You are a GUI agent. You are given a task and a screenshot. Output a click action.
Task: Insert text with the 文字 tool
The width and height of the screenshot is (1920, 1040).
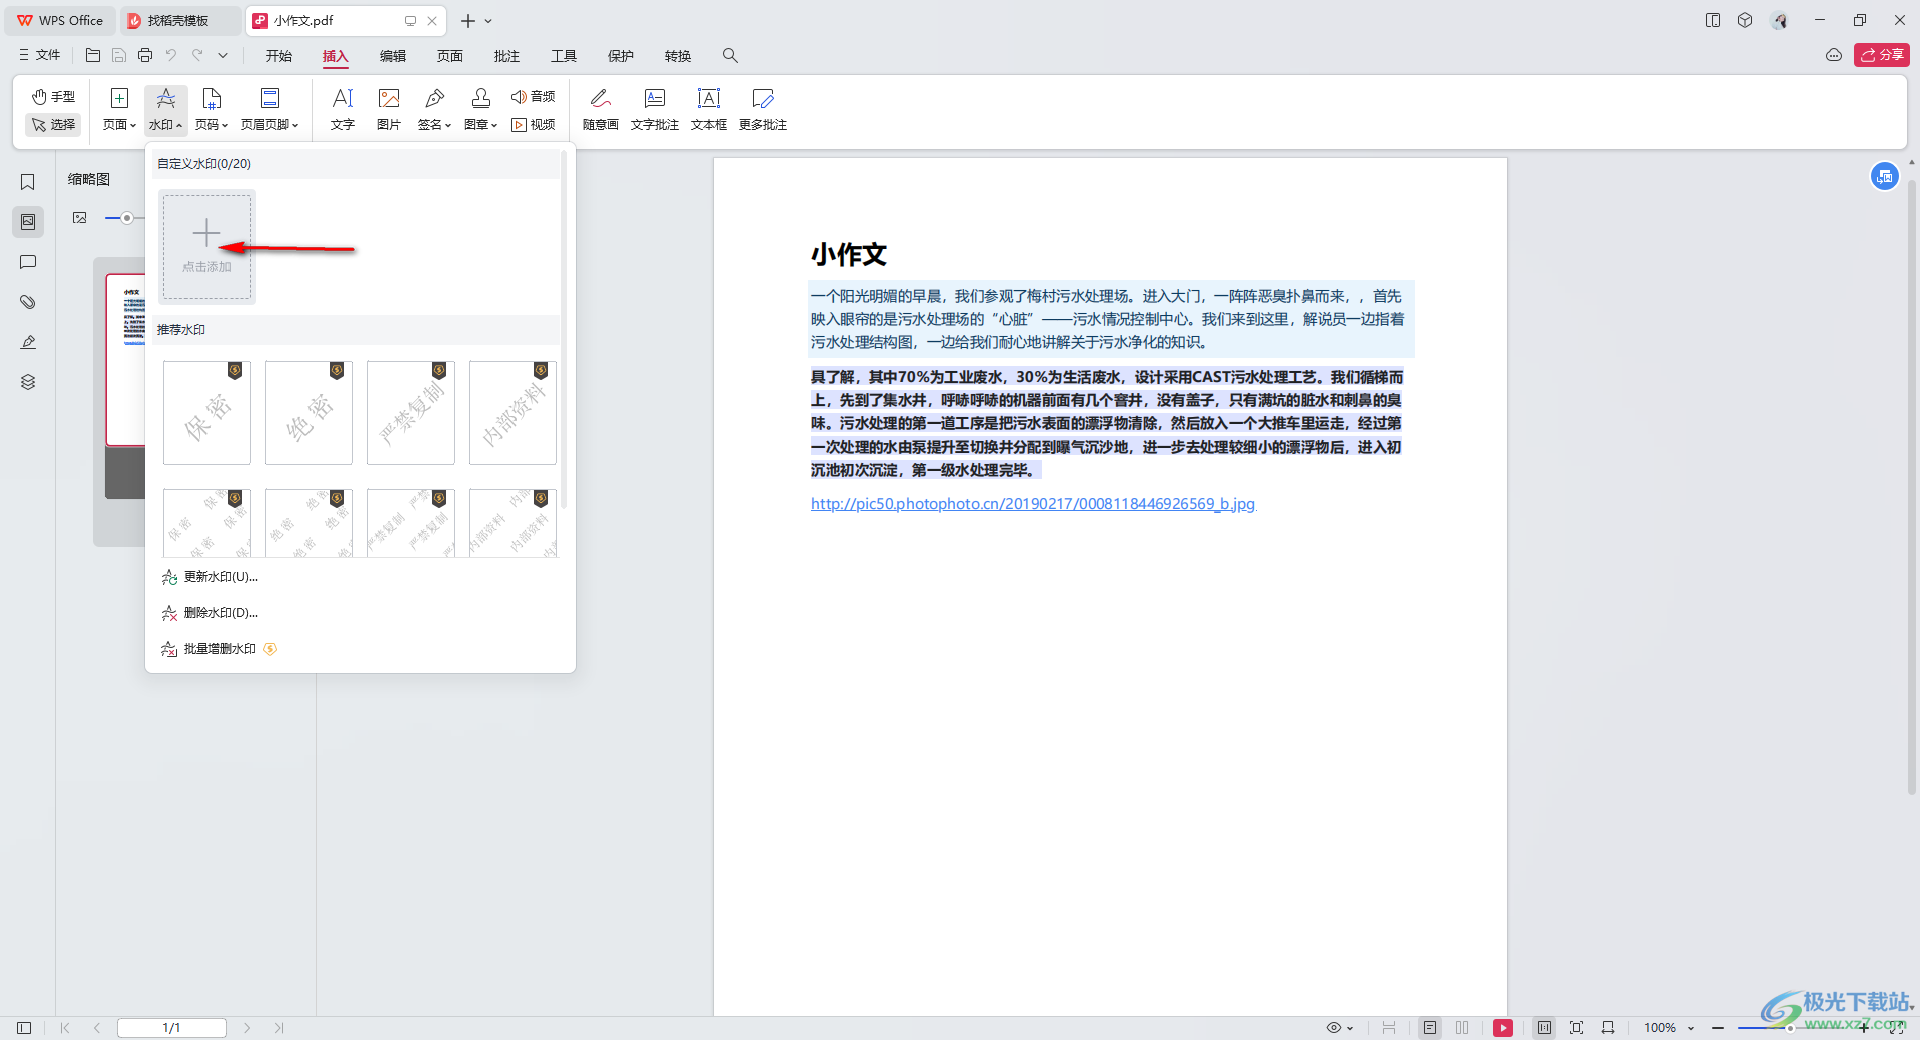pos(343,110)
